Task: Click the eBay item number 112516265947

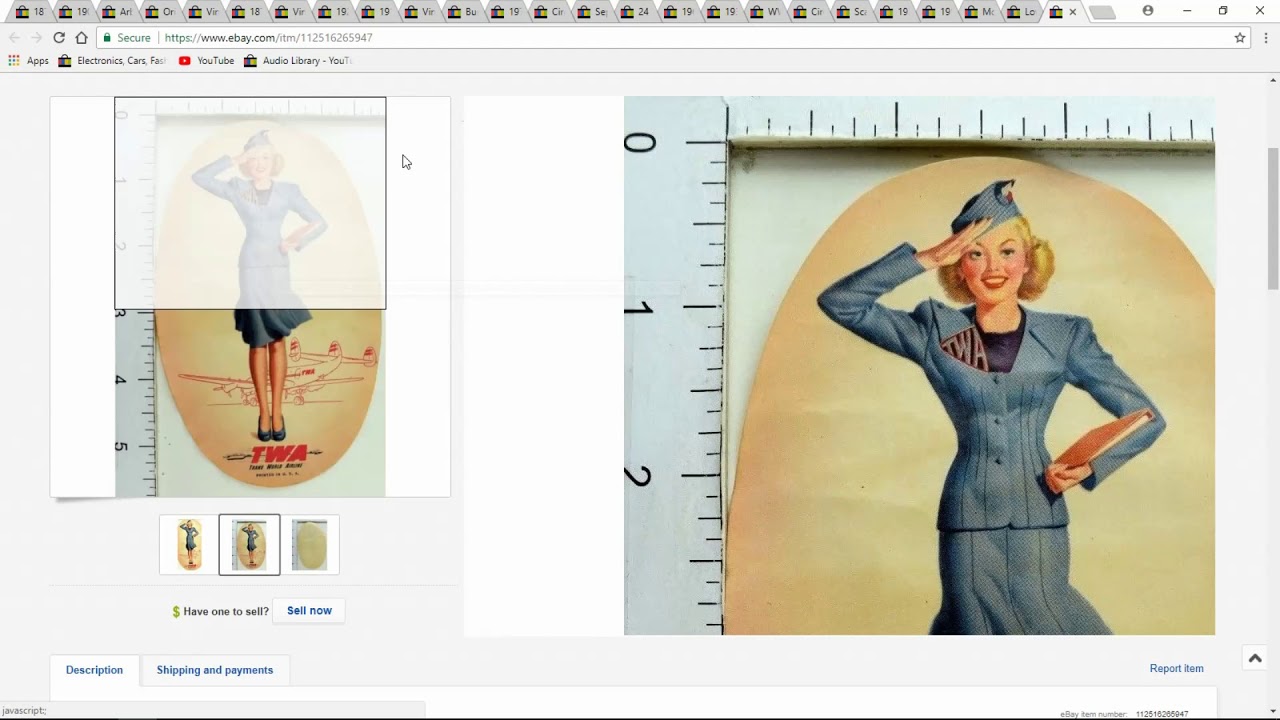Action: point(1162,714)
